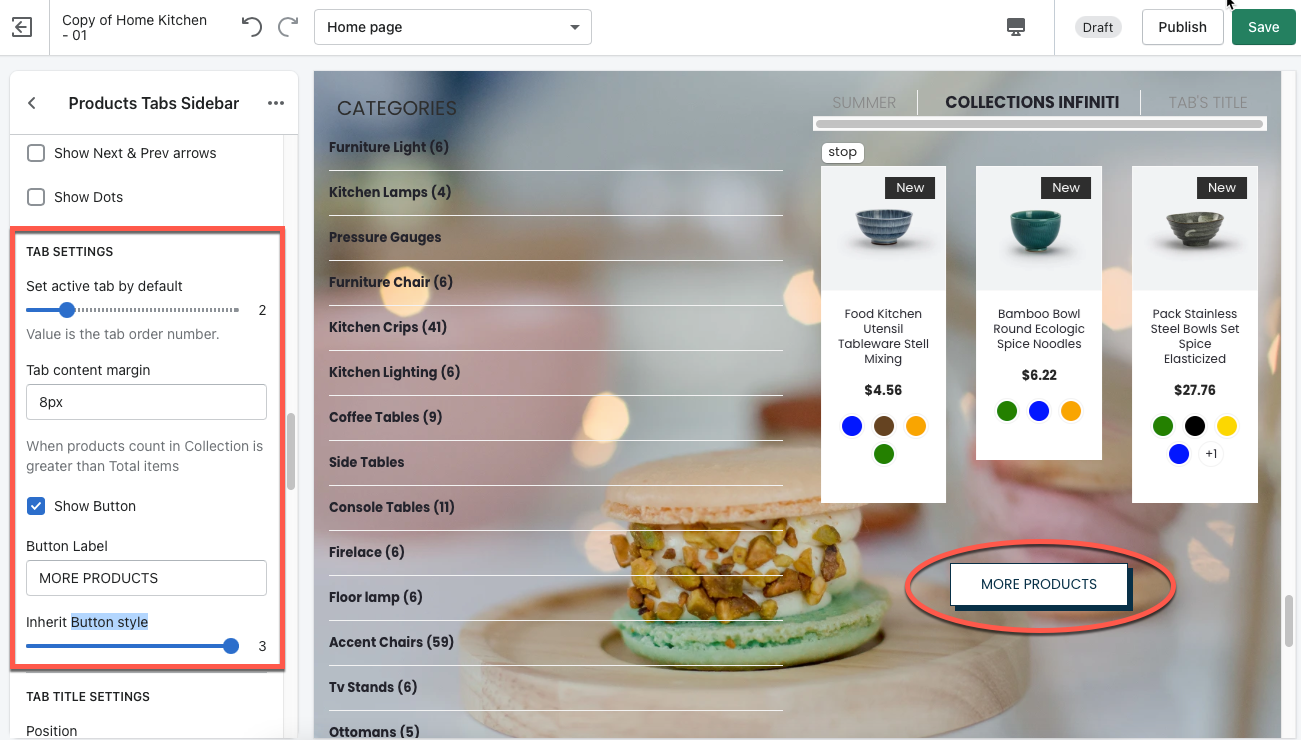Screen dimensions: 1301x740
Task: Open Floor lamp (6) category
Action: point(376,597)
